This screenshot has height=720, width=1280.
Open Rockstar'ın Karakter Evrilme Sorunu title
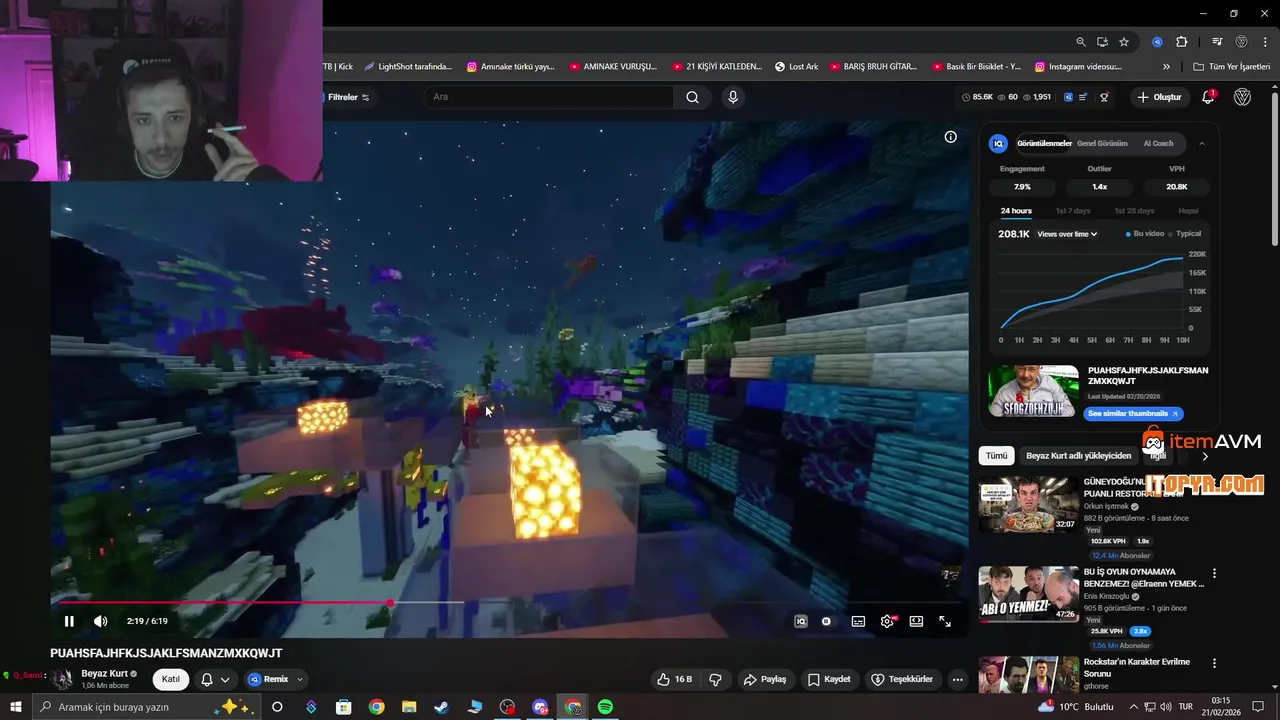point(1137,668)
